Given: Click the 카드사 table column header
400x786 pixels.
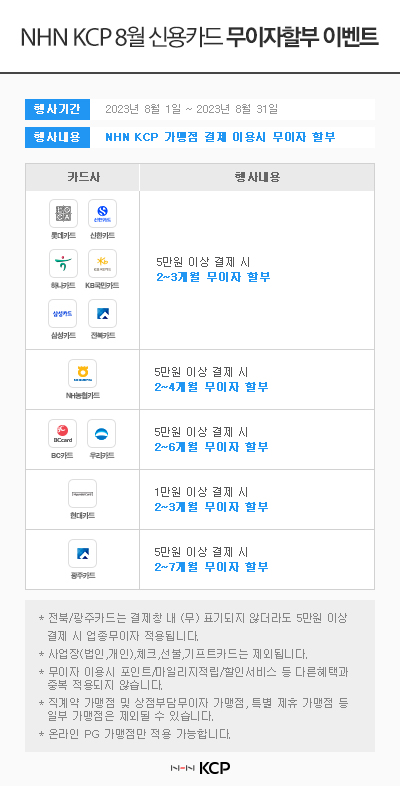Looking at the screenshot, I should 83,177.
